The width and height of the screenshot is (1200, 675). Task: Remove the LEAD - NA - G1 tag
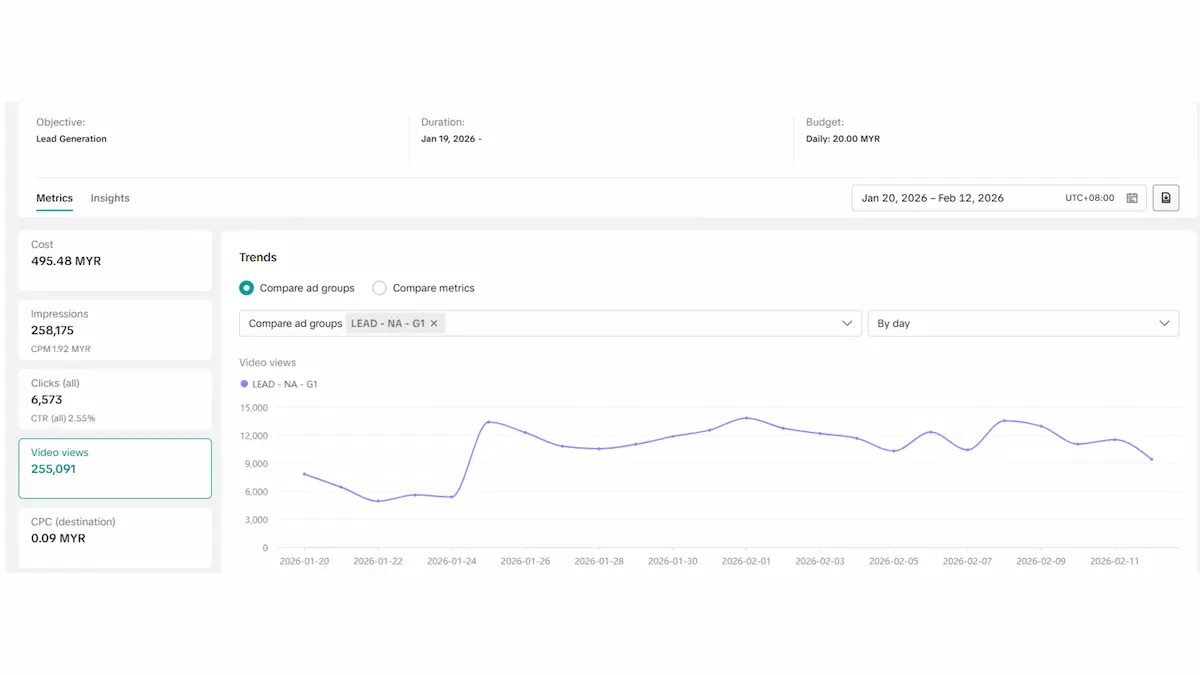point(434,324)
